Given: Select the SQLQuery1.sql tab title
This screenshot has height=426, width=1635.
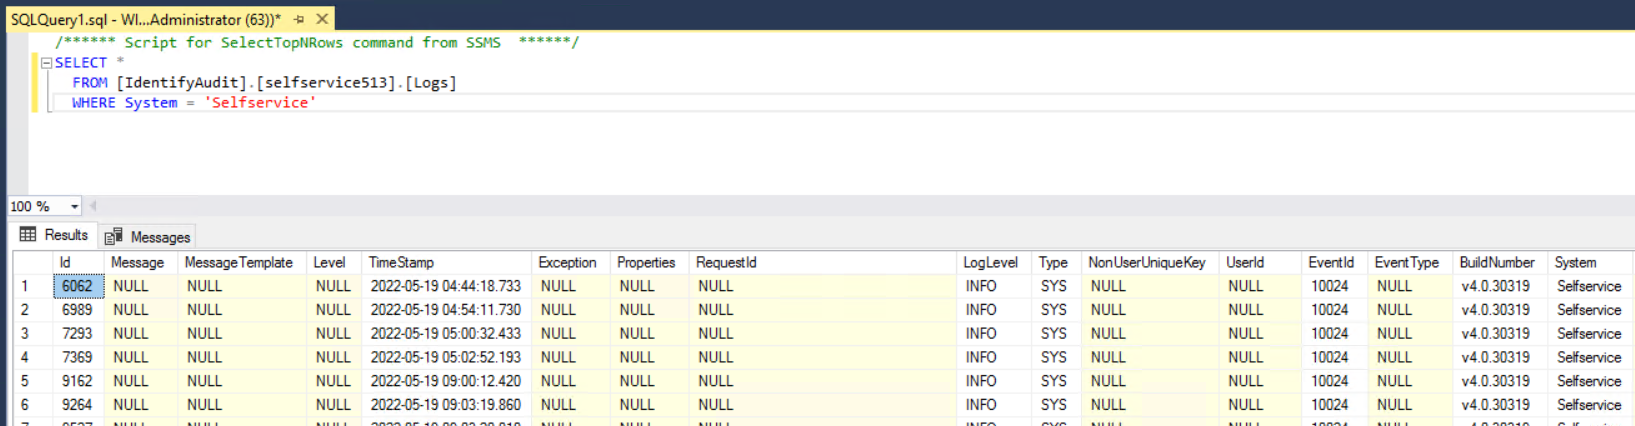Looking at the screenshot, I should point(145,19).
